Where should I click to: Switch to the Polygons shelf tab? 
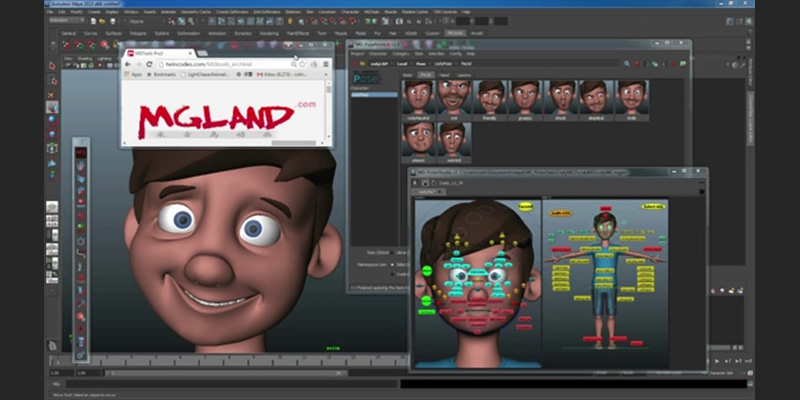tap(138, 33)
